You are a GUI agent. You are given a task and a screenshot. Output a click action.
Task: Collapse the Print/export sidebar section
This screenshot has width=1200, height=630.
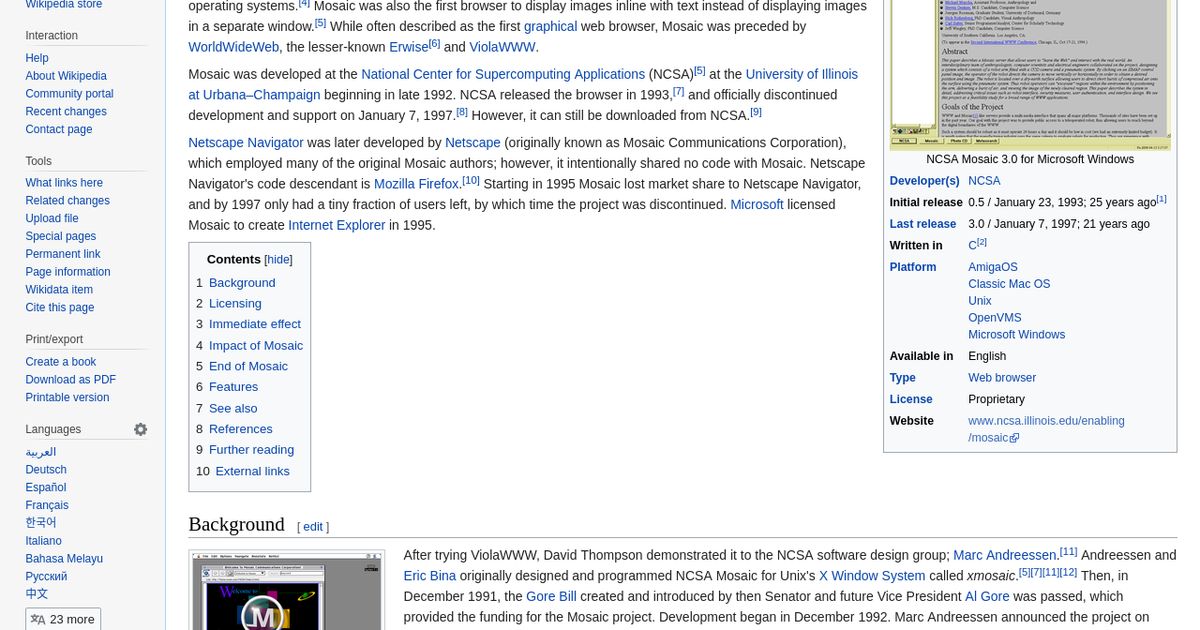(54, 339)
